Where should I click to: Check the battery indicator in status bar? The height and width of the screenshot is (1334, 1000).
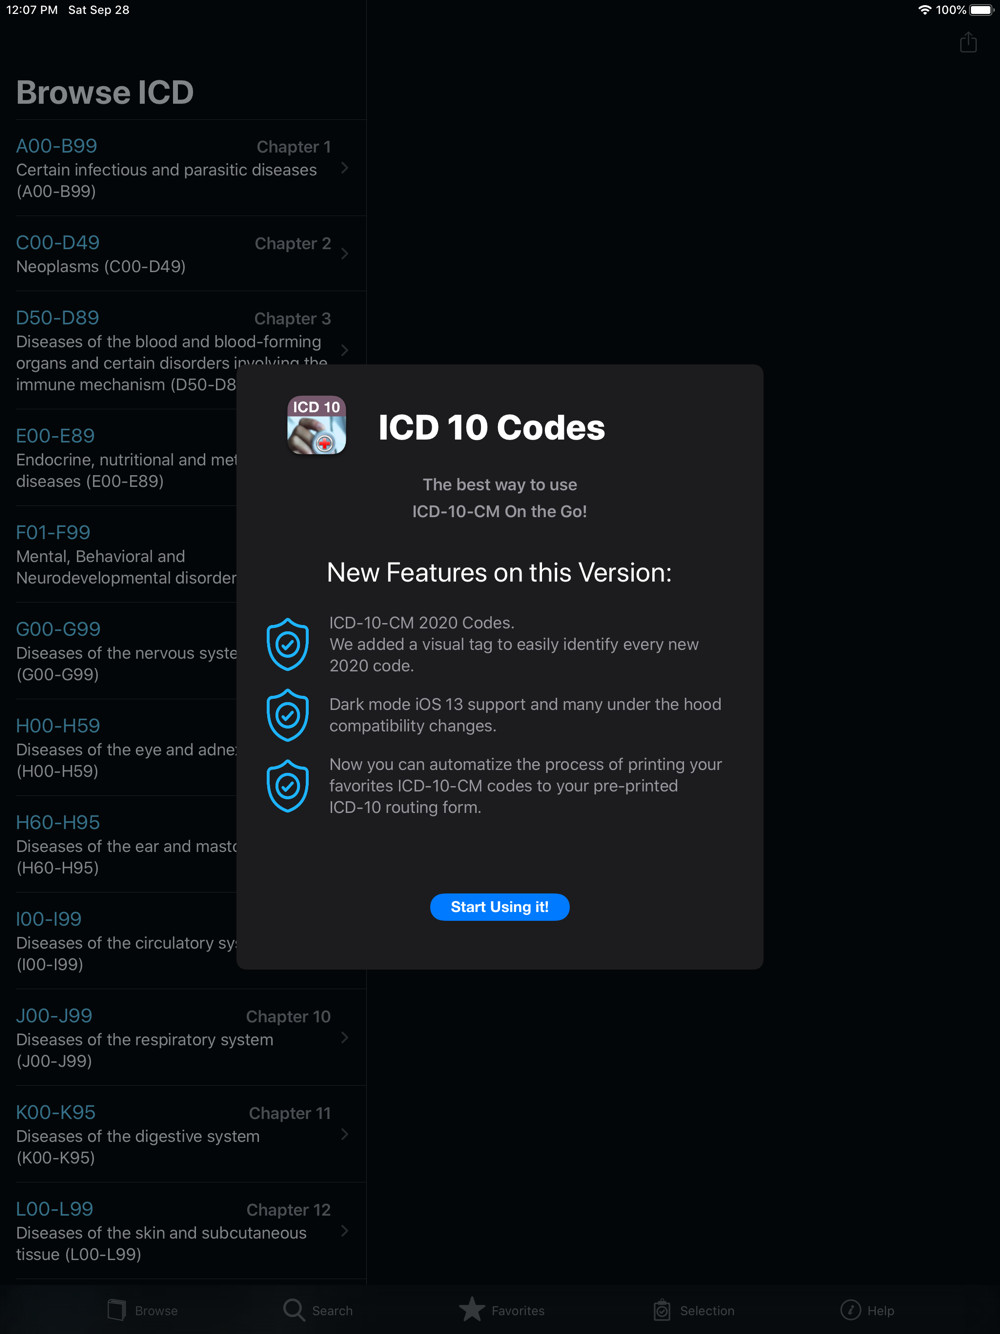(x=981, y=10)
